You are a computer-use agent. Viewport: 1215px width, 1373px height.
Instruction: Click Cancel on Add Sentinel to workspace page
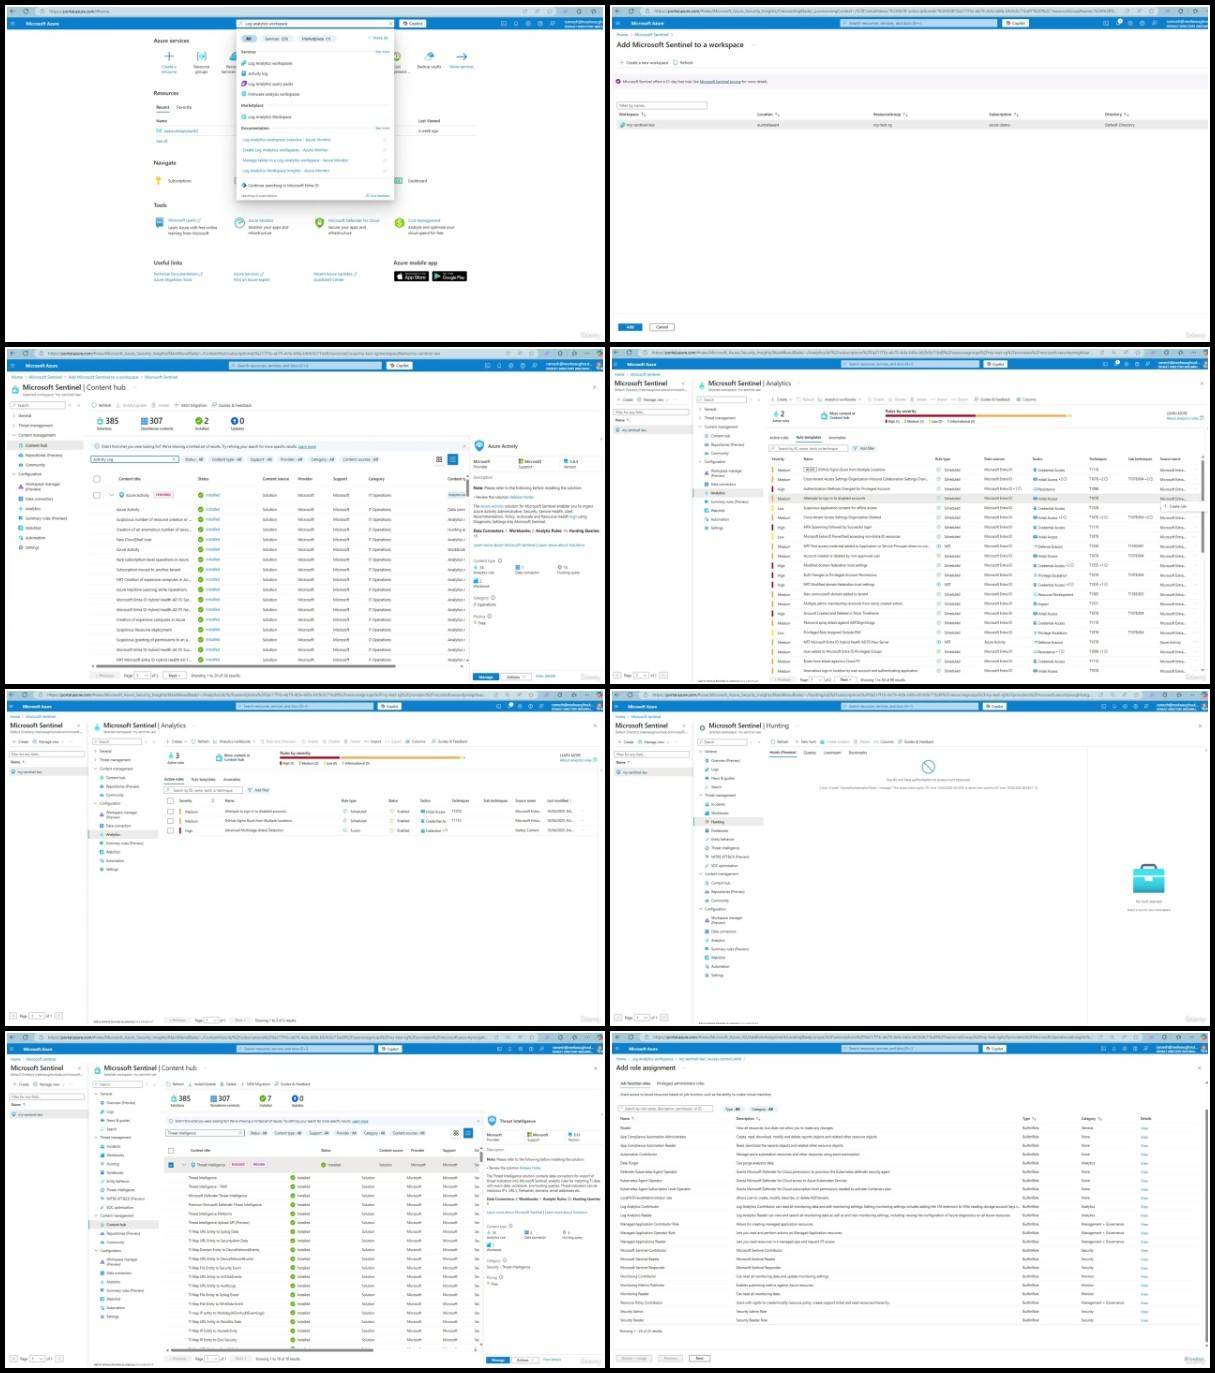661,327
